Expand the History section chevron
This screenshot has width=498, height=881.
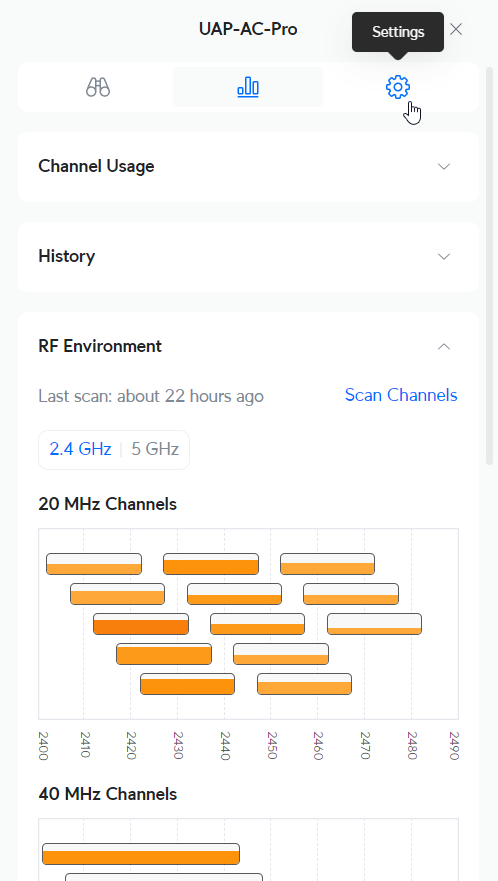[x=444, y=256]
